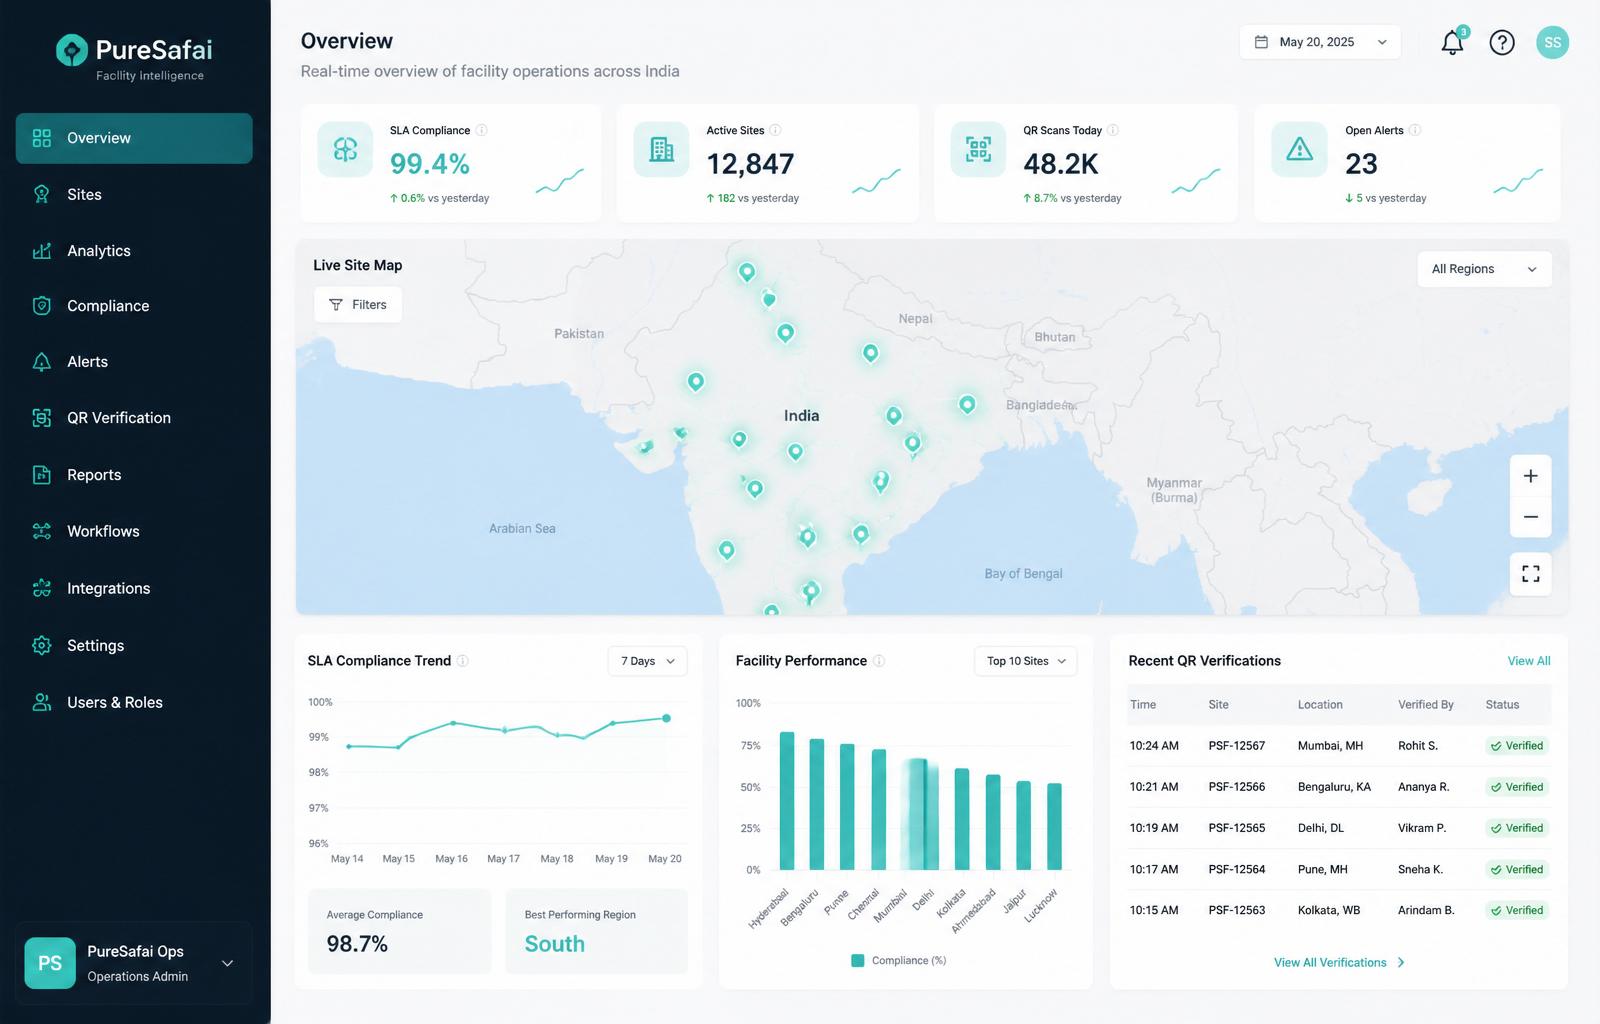Click the 98.7% average compliance value
This screenshot has width=1600, height=1024.
(x=357, y=944)
